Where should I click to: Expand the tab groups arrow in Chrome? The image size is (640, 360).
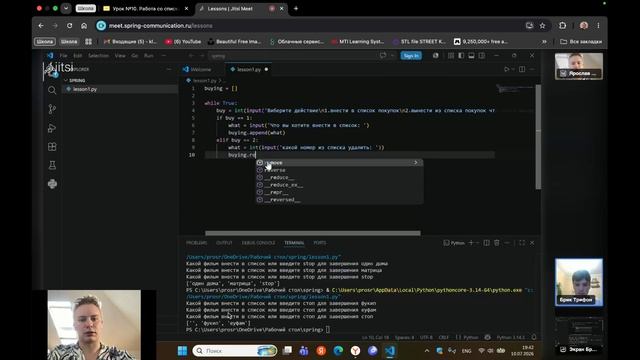66,8
